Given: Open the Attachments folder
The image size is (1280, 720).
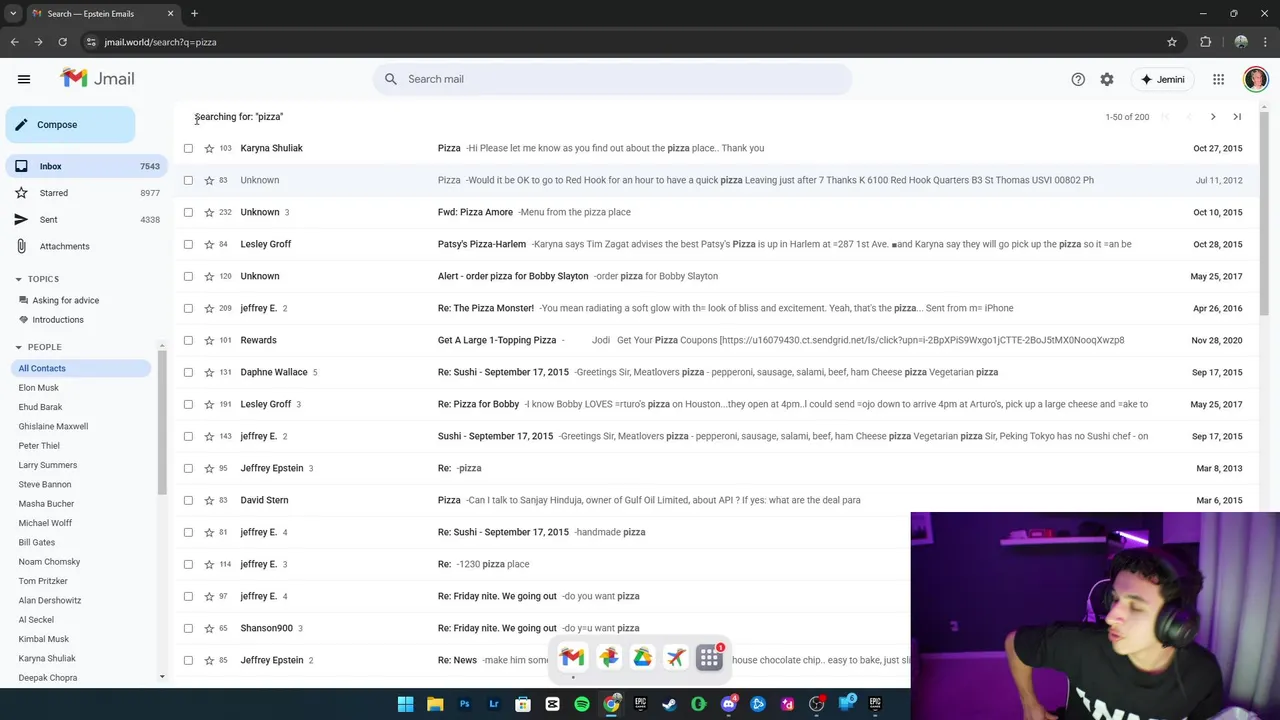Looking at the screenshot, I should (84, 246).
